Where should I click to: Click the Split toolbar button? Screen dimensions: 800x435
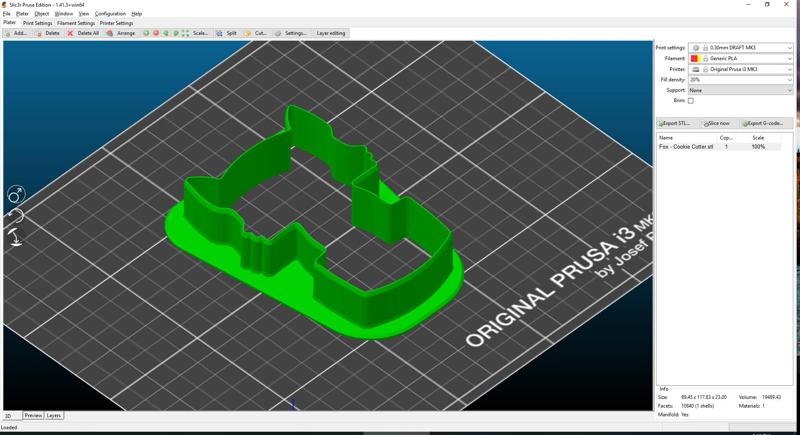227,33
